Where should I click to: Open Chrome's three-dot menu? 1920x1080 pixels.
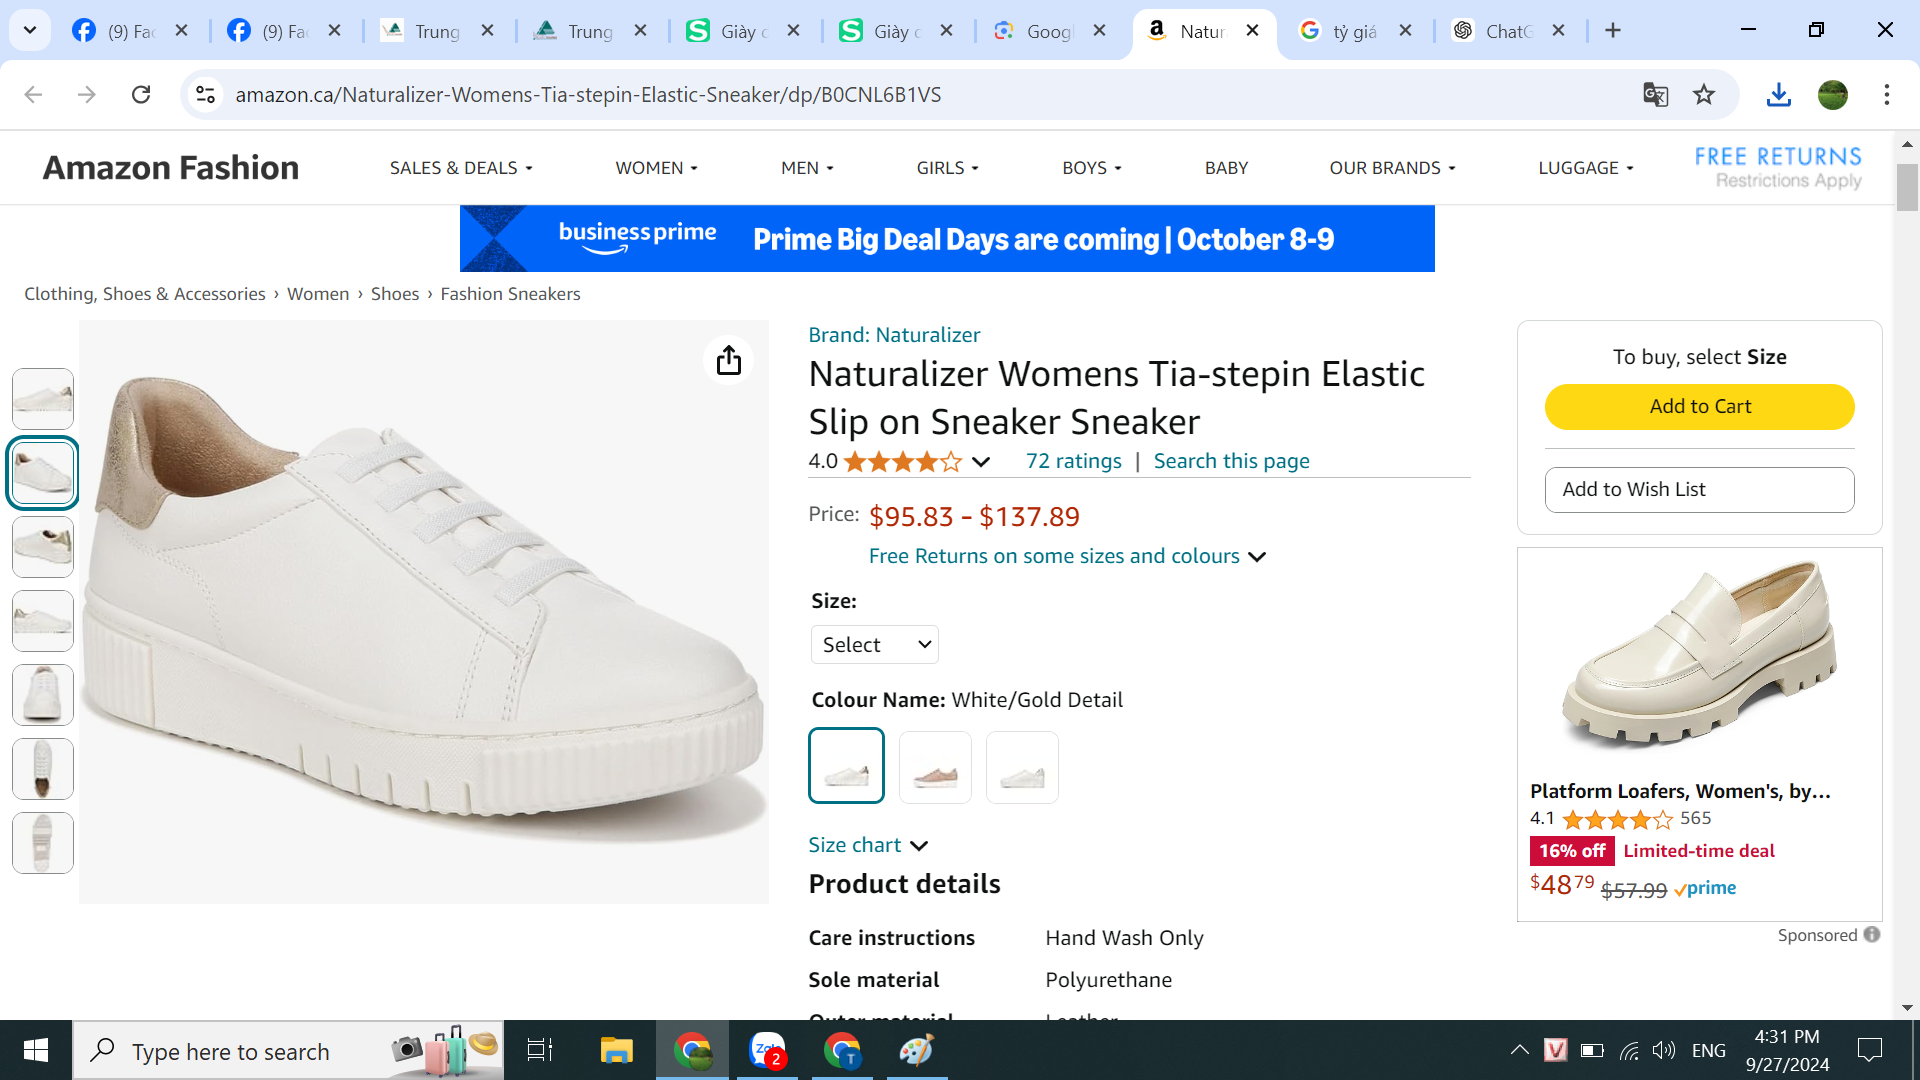(1886, 94)
